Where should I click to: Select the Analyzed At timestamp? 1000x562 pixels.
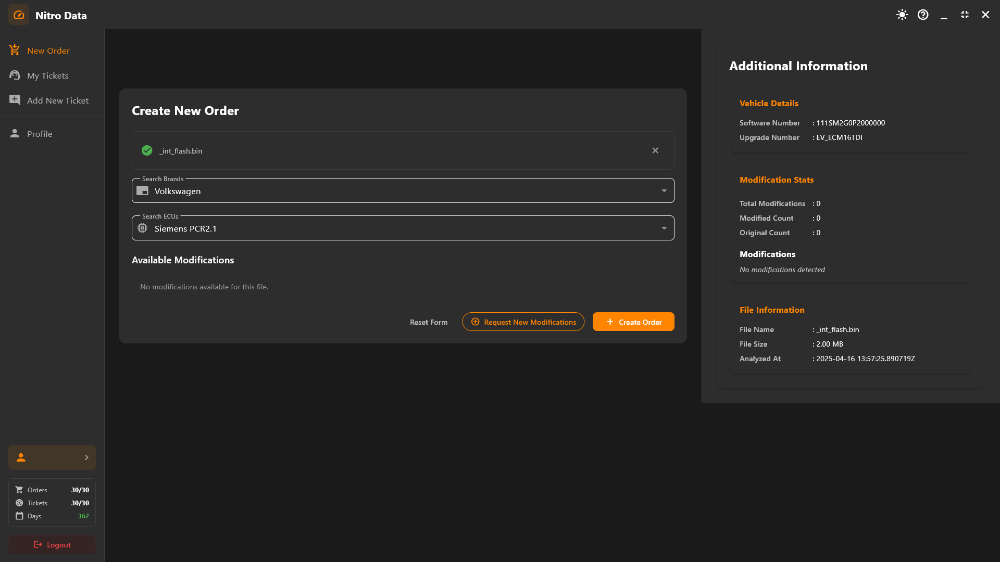865,359
